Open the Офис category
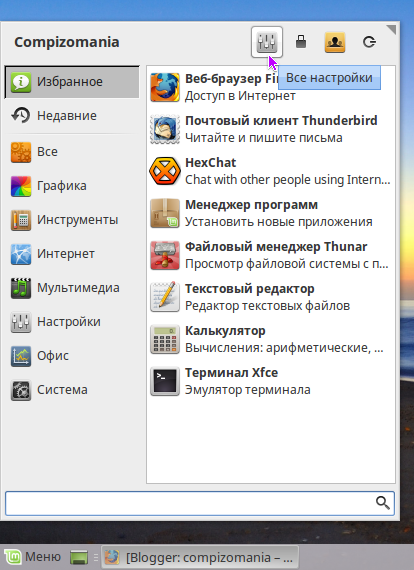414x570 pixels. point(72,356)
